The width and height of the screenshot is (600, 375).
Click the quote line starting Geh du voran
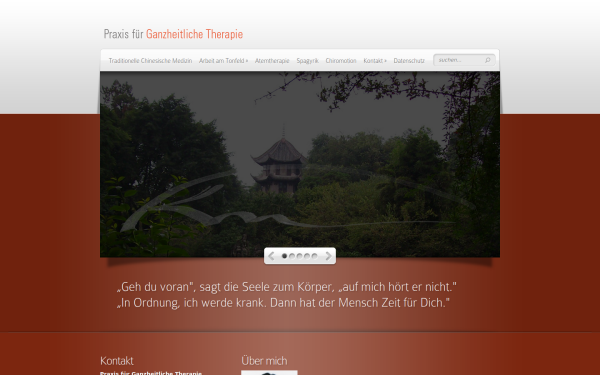[287, 287]
